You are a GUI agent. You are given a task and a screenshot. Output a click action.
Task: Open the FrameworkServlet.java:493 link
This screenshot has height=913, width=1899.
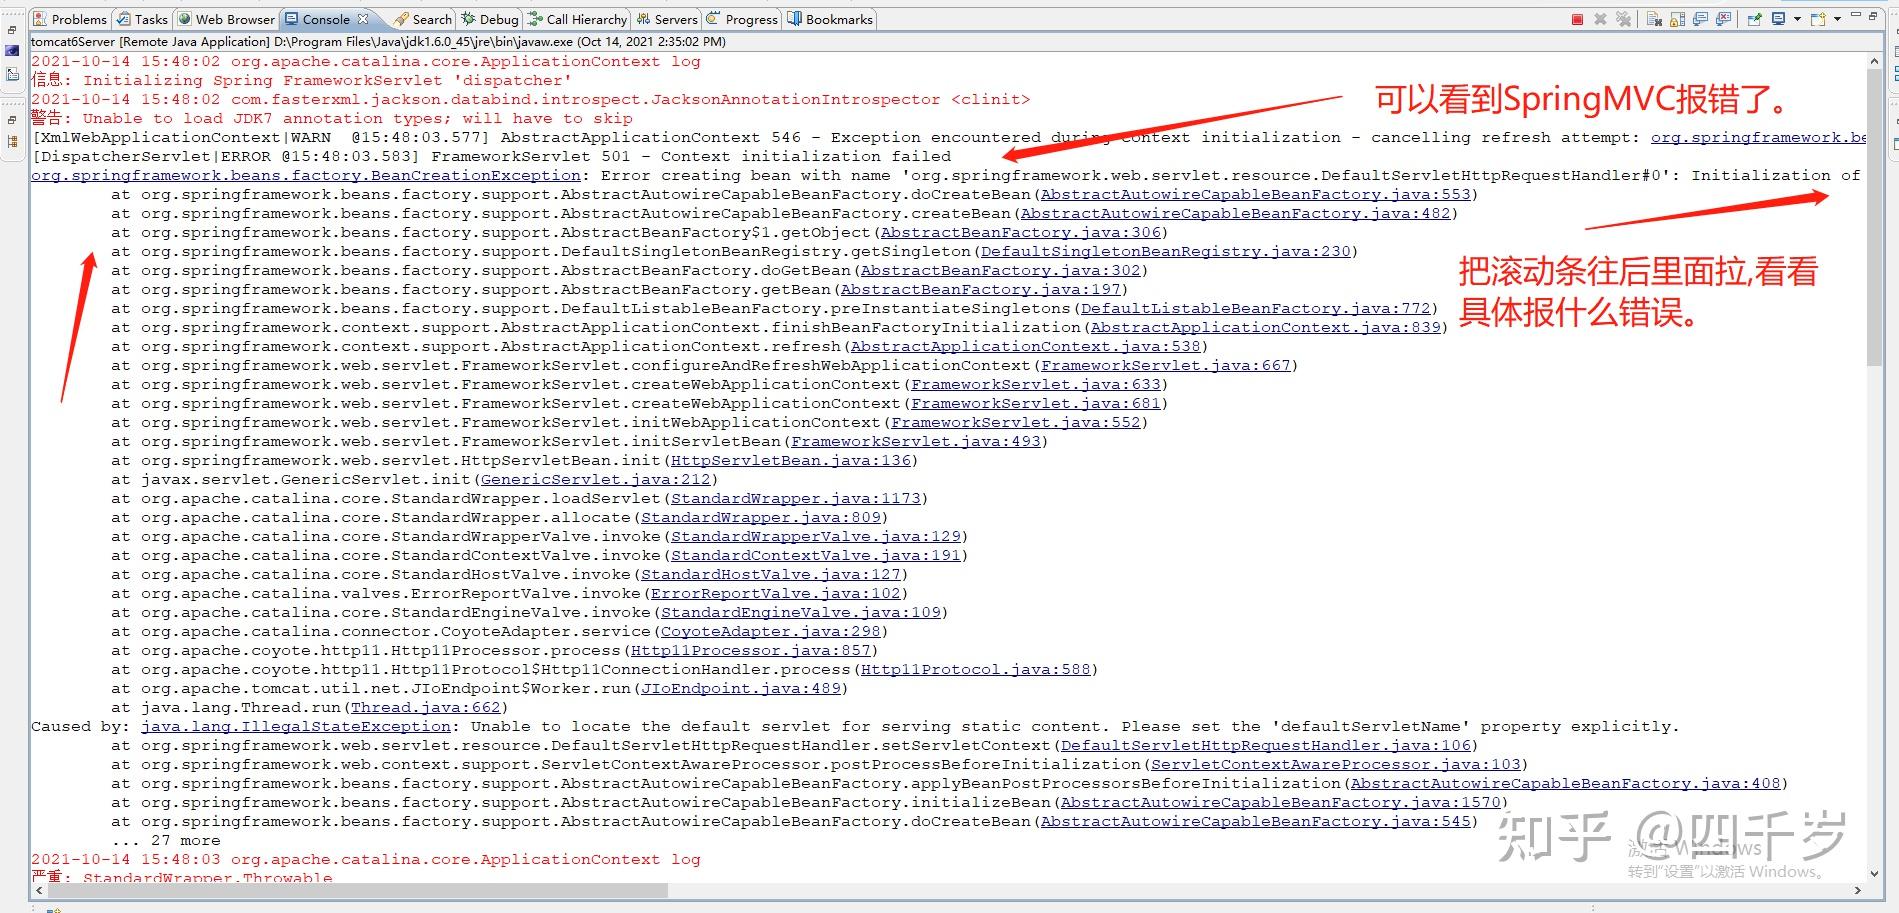point(916,441)
